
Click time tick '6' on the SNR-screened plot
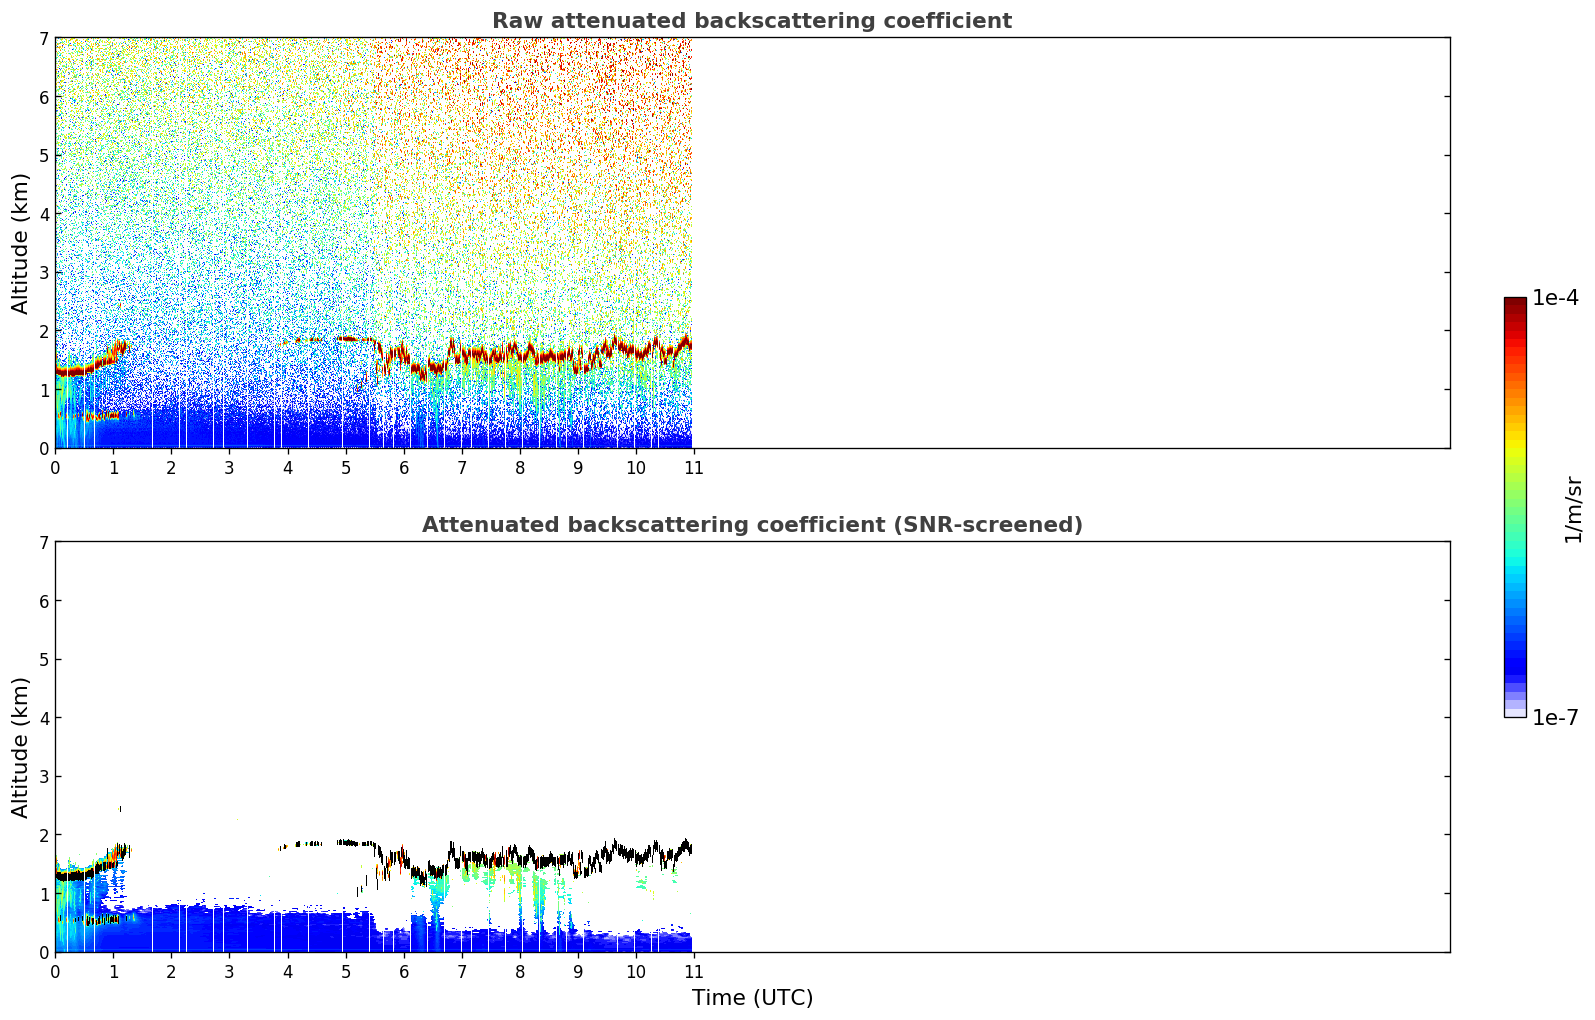click(404, 972)
